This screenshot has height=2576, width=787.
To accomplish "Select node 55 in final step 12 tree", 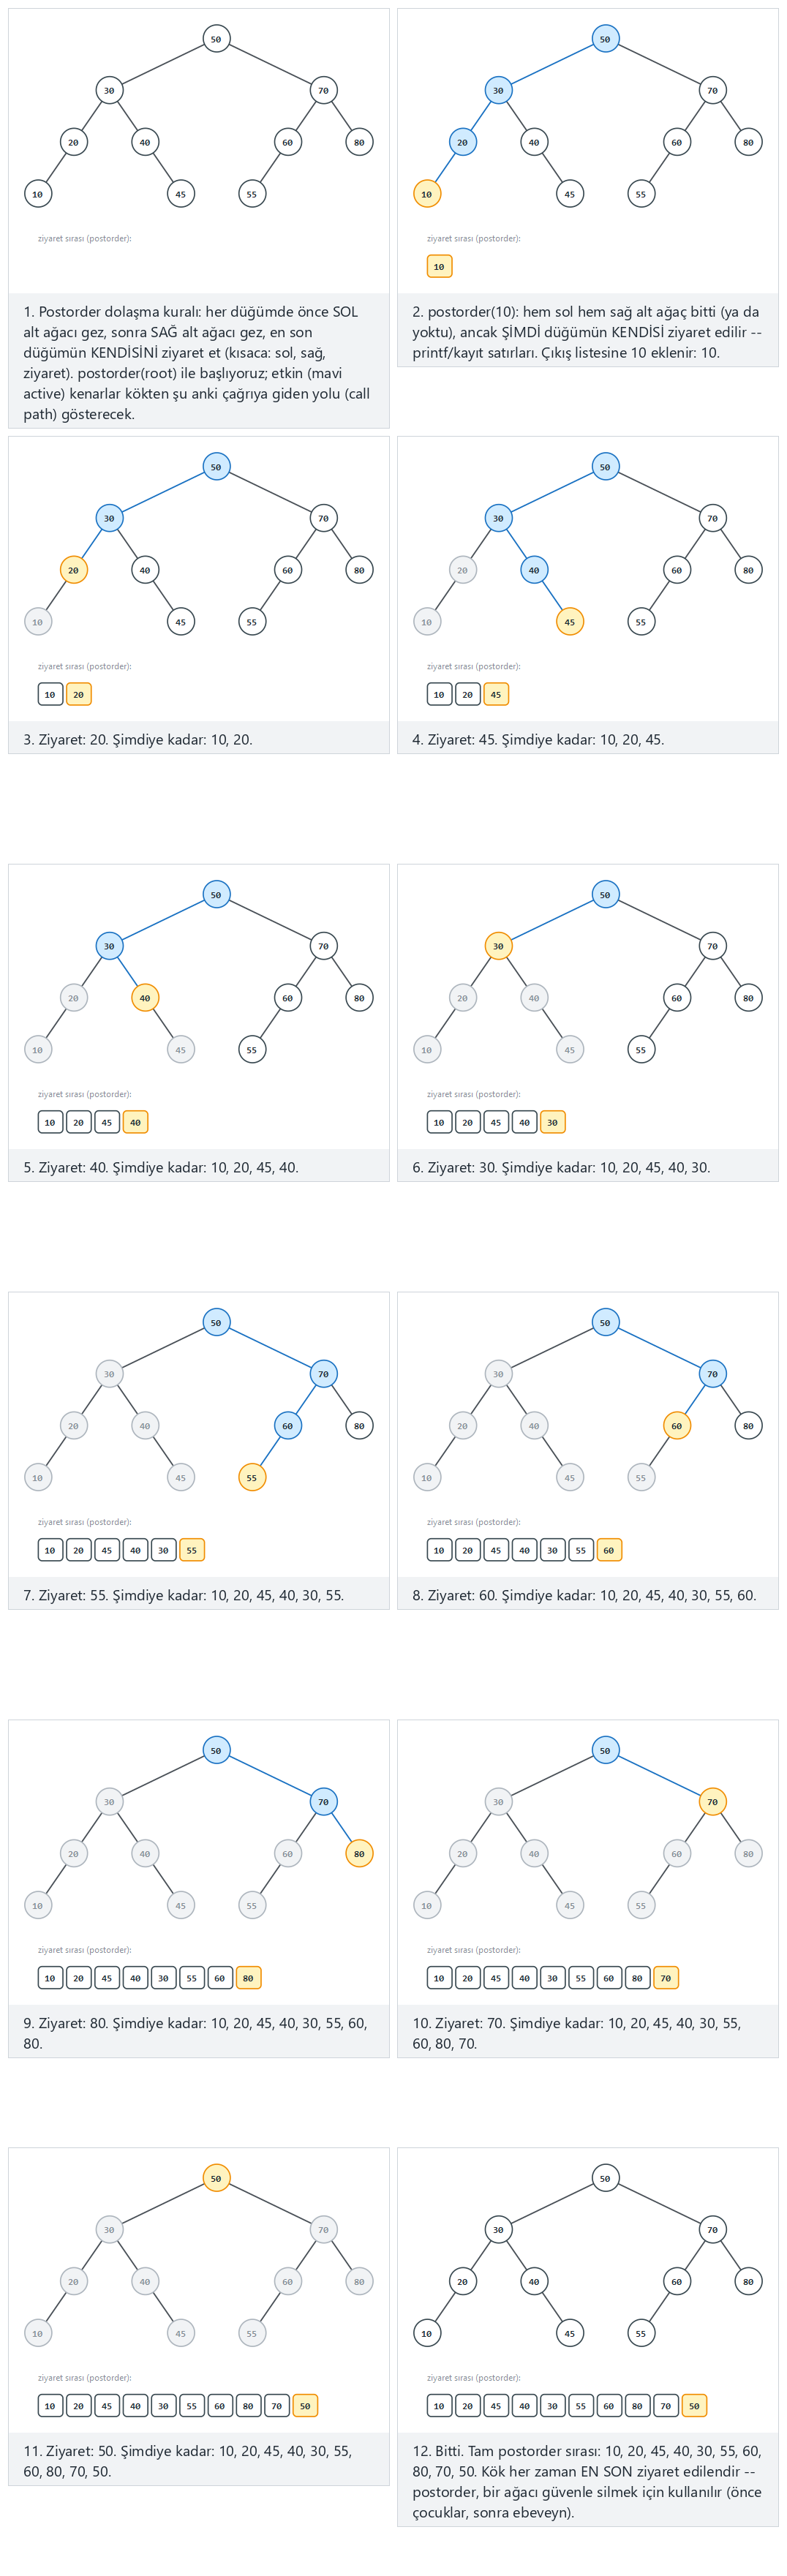I will pyautogui.click(x=641, y=2334).
